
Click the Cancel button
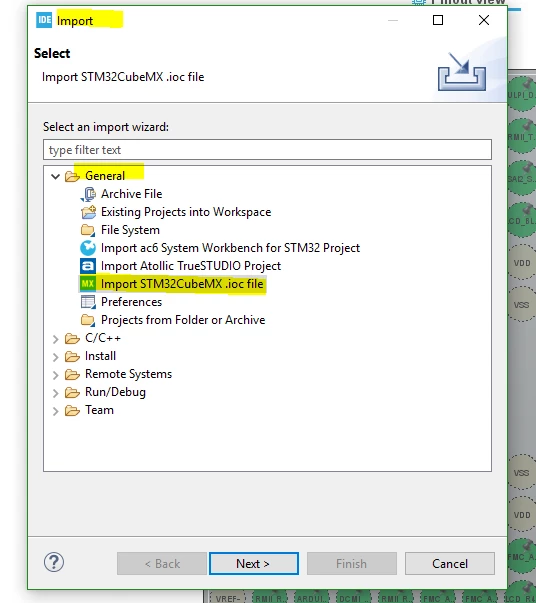[449, 564]
